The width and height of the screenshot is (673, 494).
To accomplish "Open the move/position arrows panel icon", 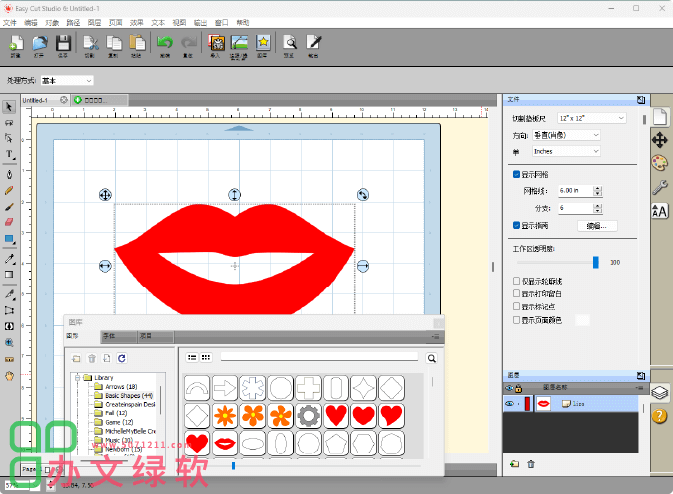I will pyautogui.click(x=660, y=140).
